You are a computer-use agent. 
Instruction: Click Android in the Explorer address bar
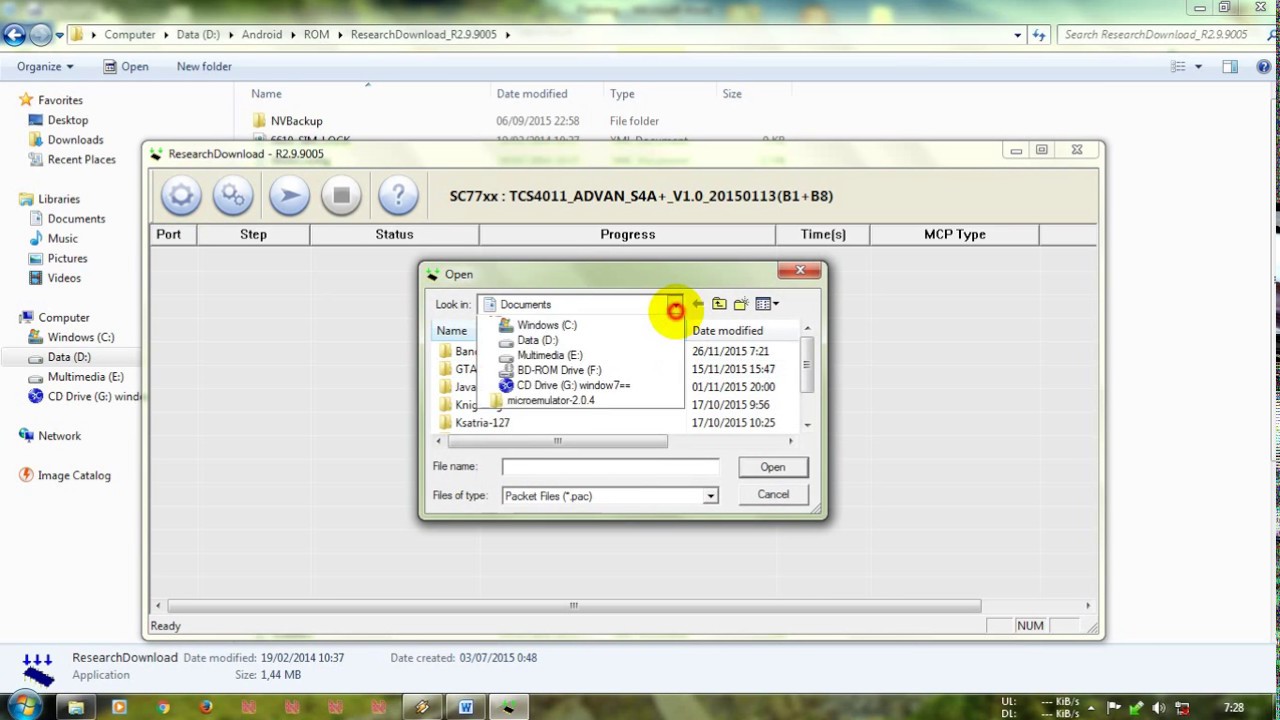(262, 34)
